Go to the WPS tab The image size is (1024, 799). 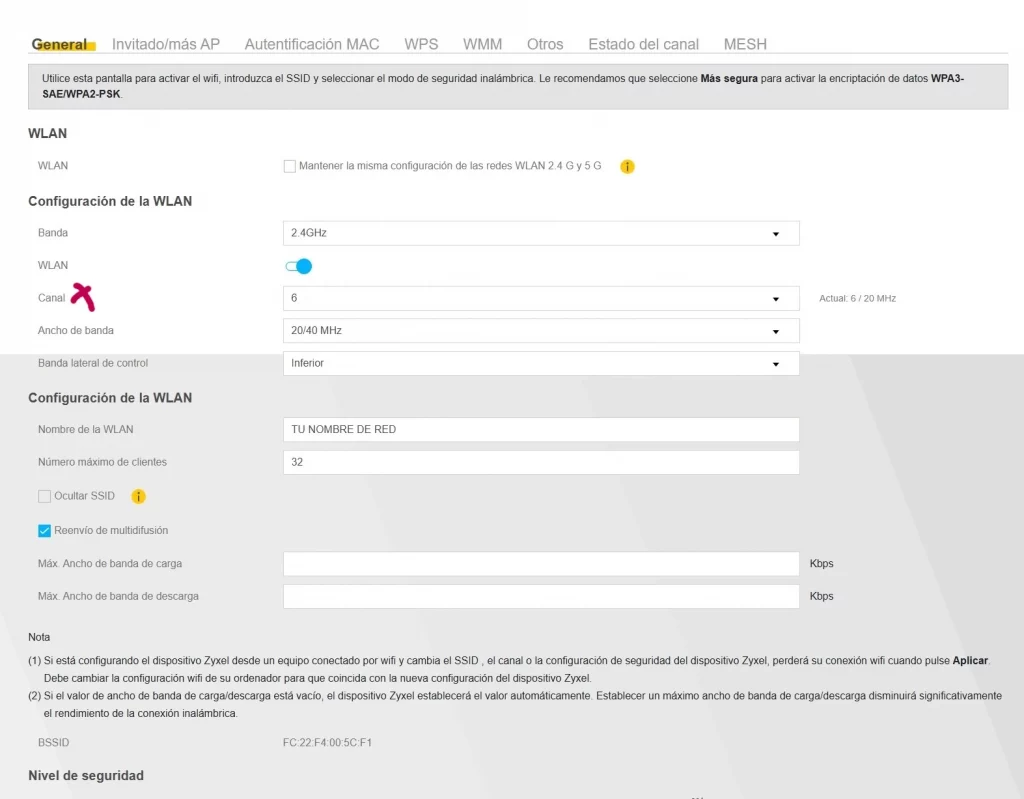click(421, 44)
